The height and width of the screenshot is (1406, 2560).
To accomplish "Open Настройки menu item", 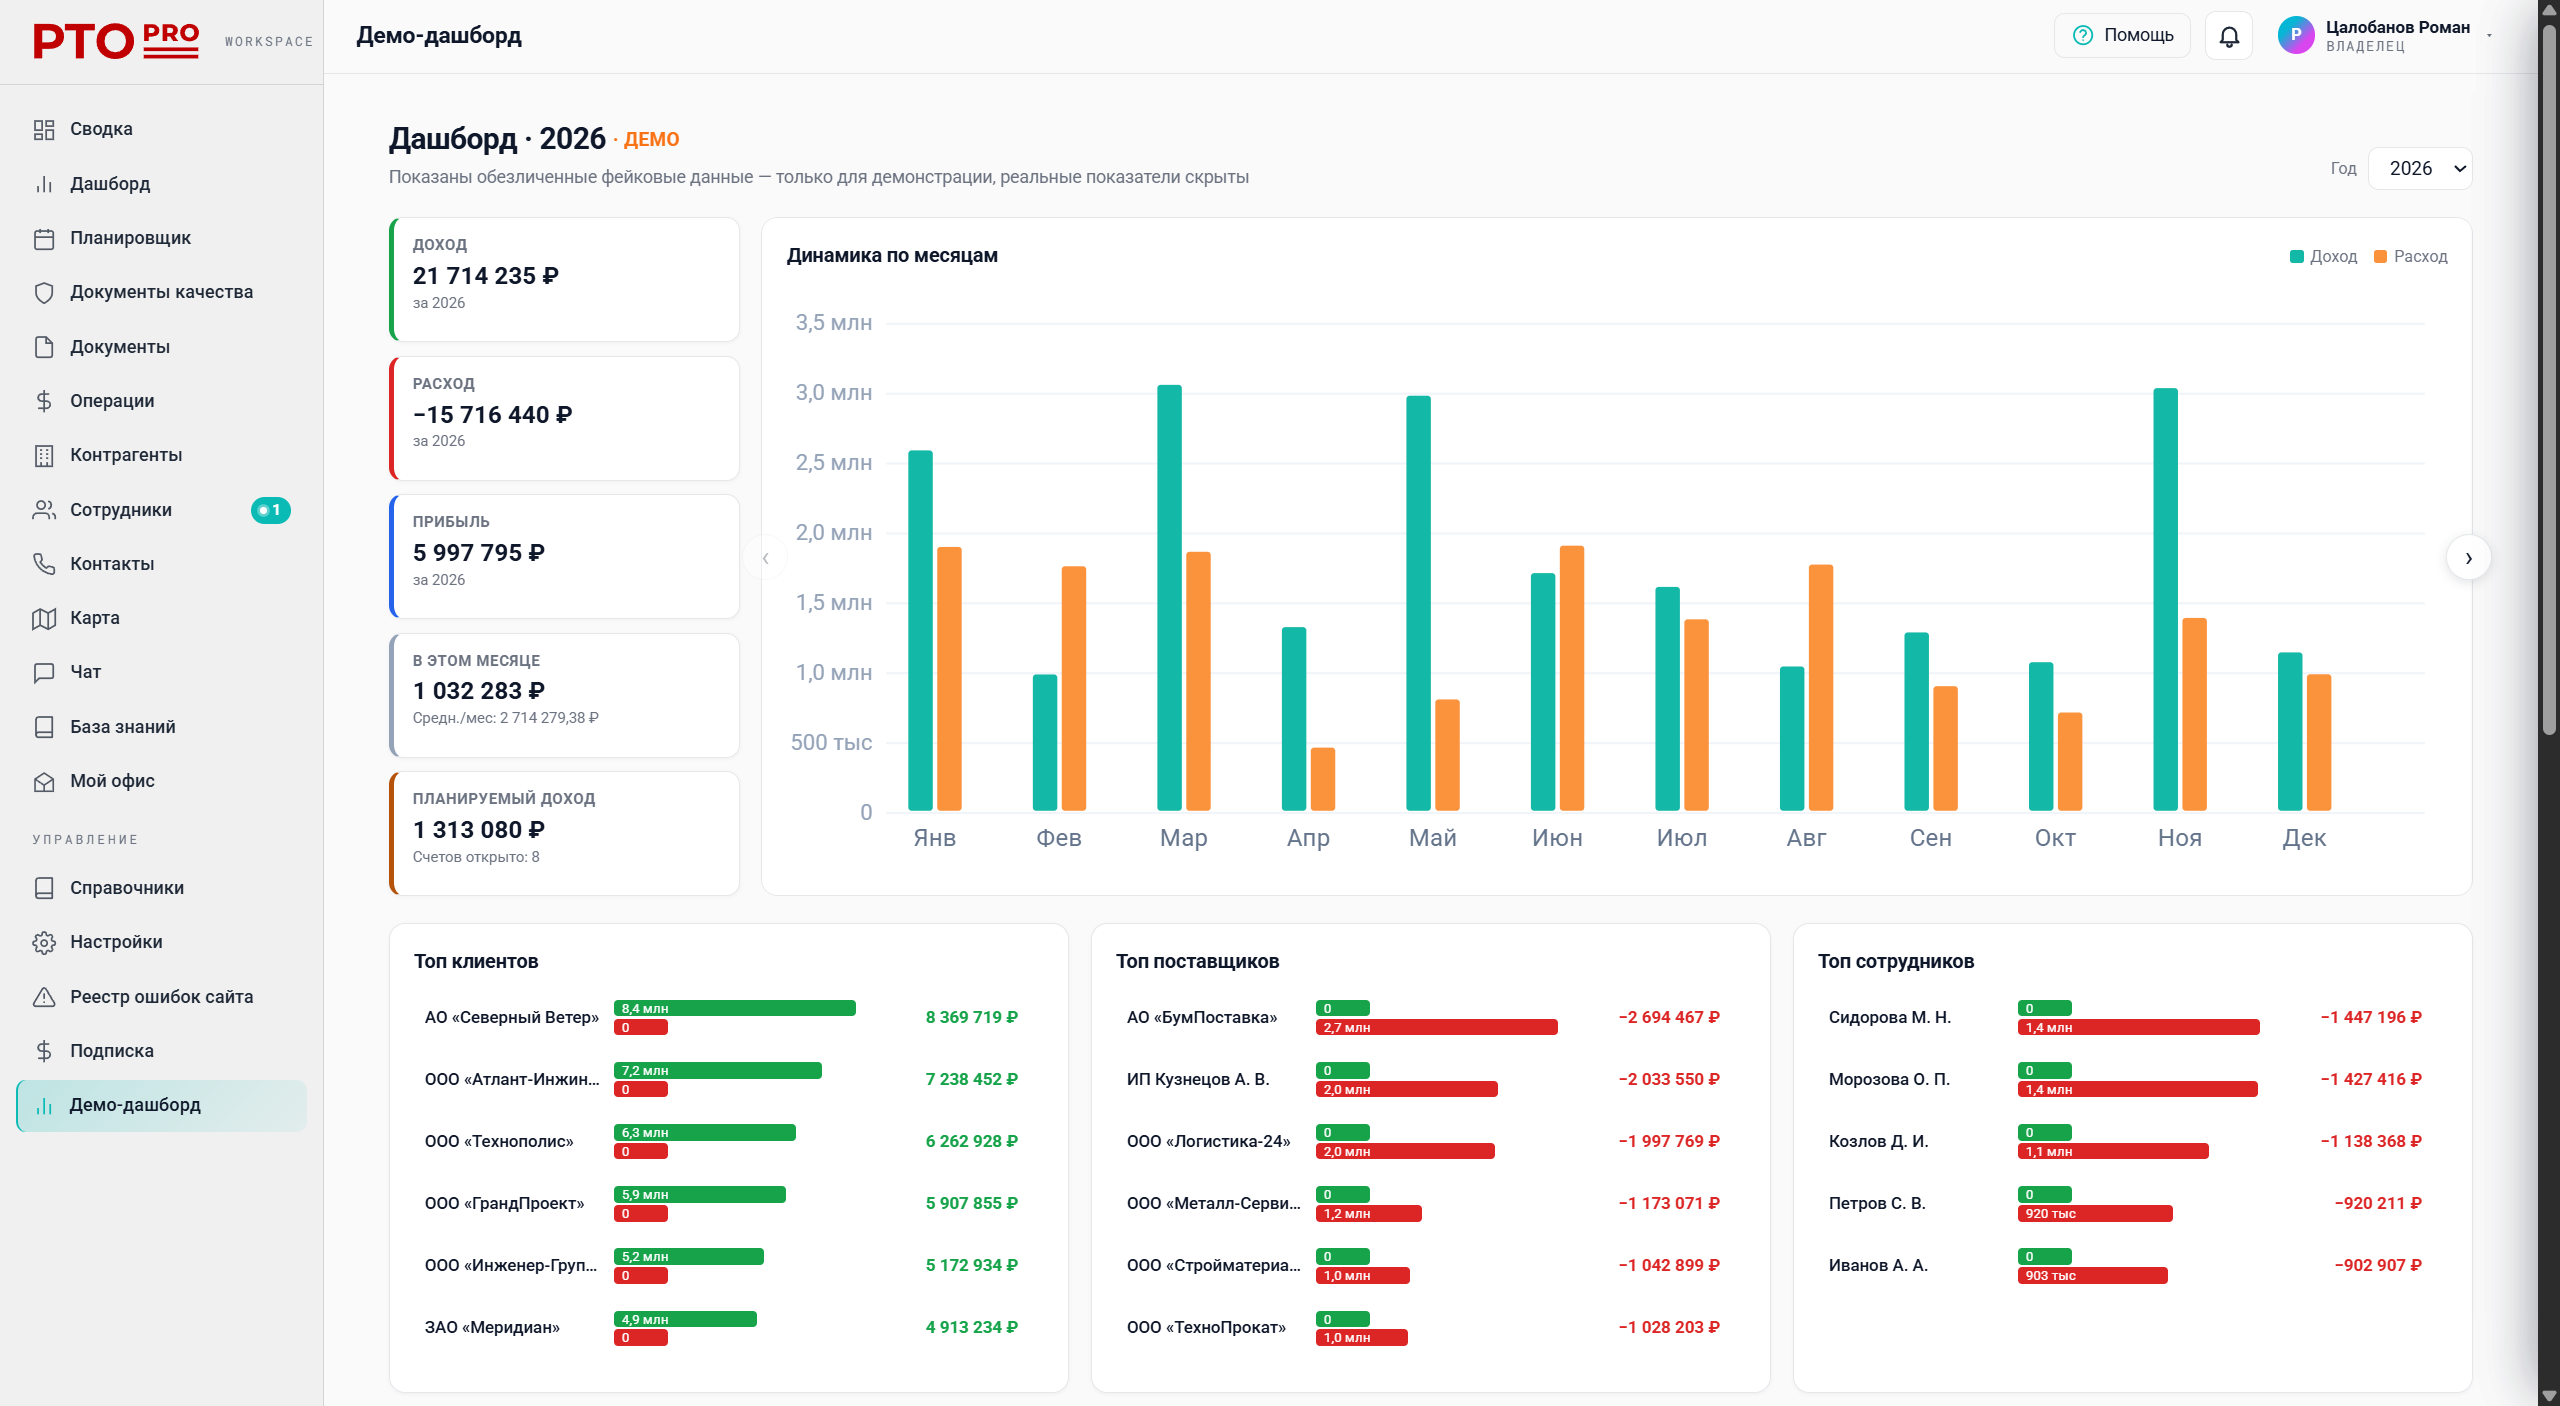I will point(162,942).
